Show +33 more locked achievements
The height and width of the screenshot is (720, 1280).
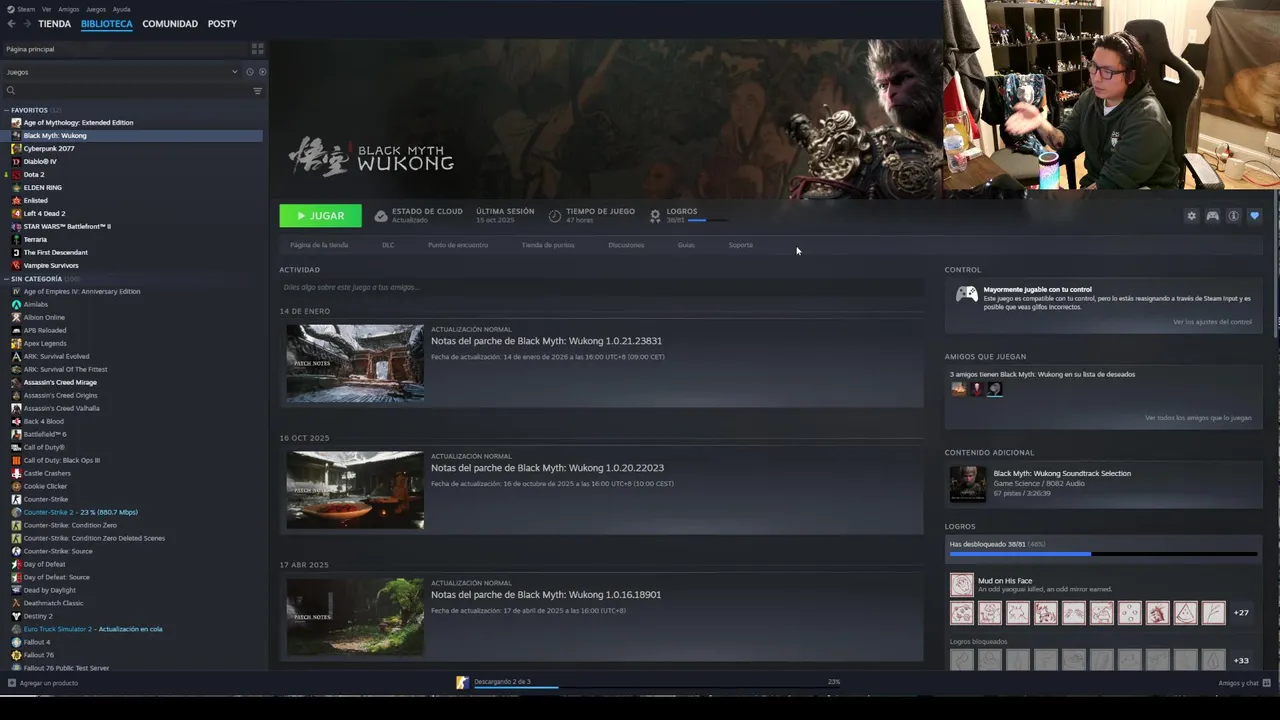point(1241,661)
